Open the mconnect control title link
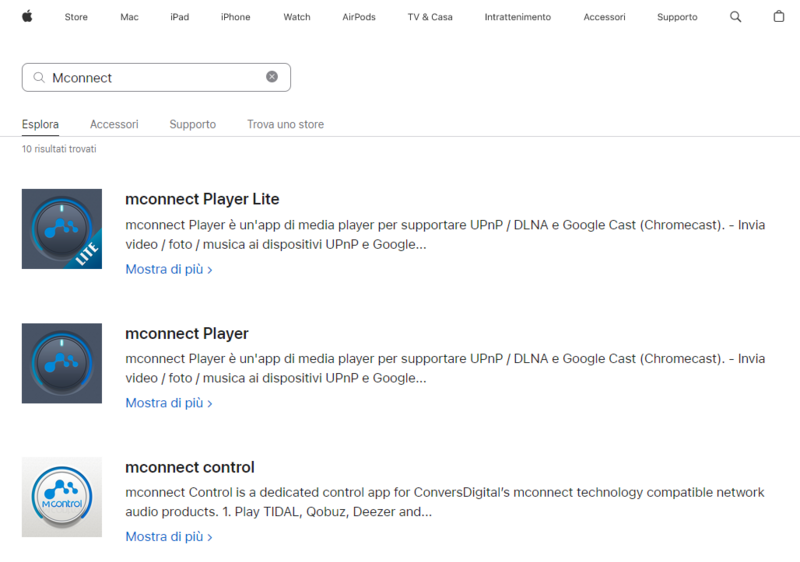800x562 pixels. click(190, 467)
